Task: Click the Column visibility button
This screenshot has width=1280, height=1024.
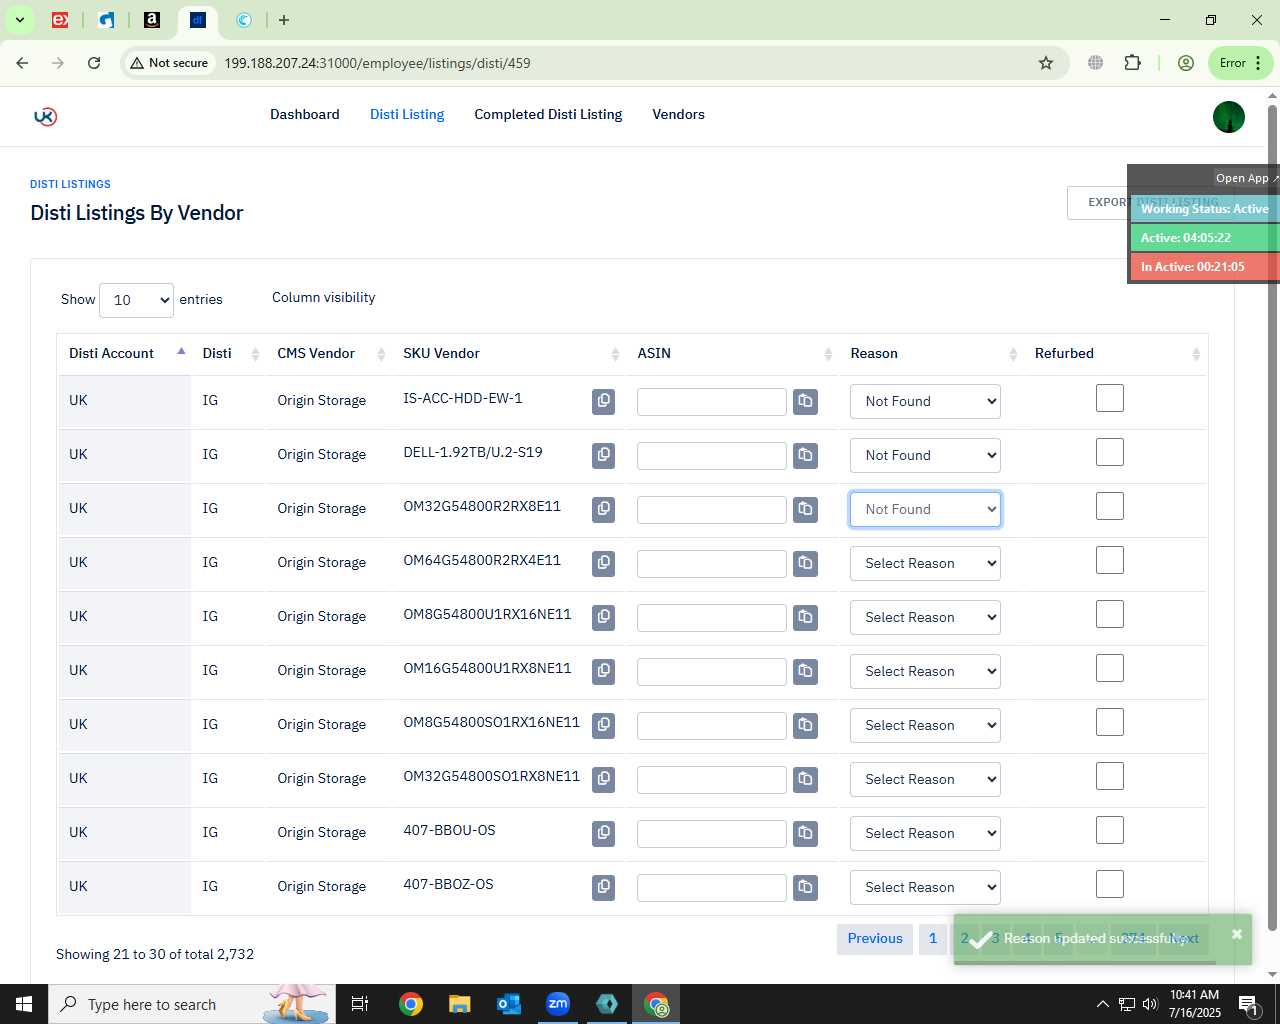Action: click(x=323, y=298)
